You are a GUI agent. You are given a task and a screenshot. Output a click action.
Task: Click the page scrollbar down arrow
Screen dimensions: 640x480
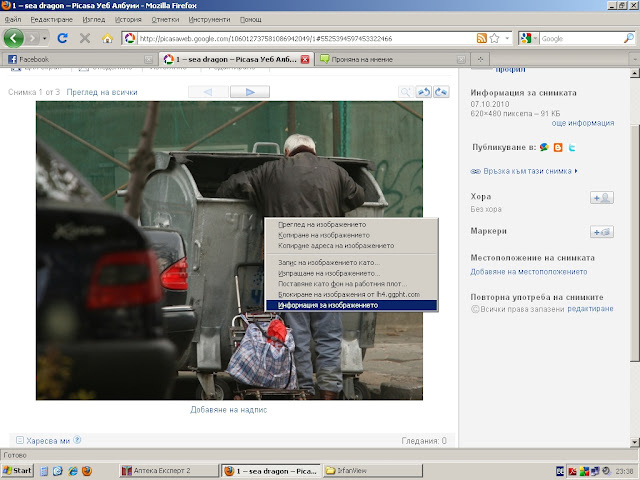point(635,442)
